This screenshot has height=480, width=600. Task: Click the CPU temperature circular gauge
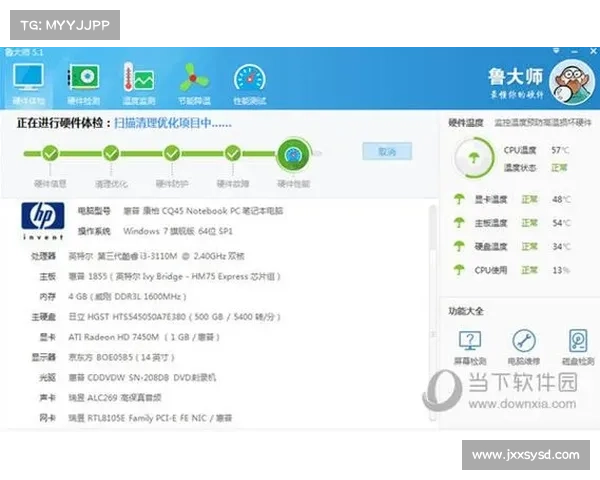[474, 158]
